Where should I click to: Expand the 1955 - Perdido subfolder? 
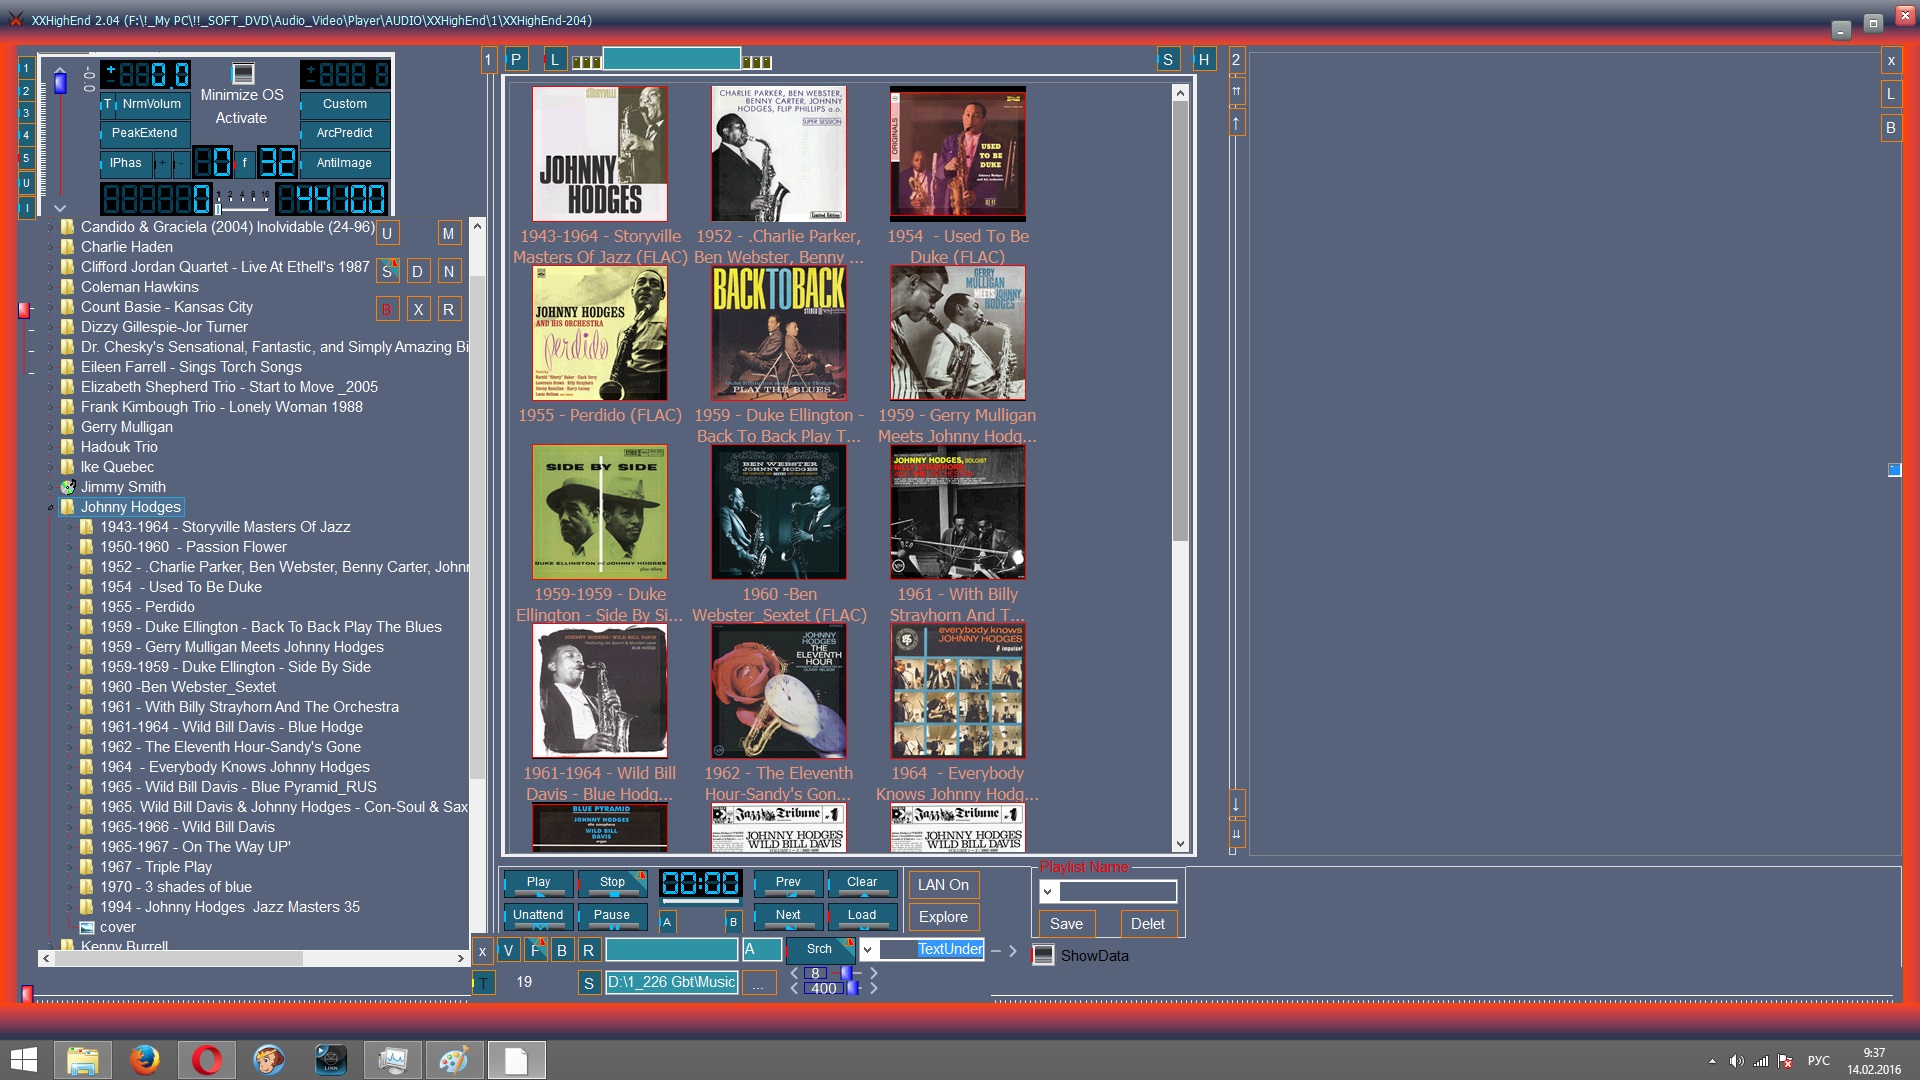click(70, 608)
